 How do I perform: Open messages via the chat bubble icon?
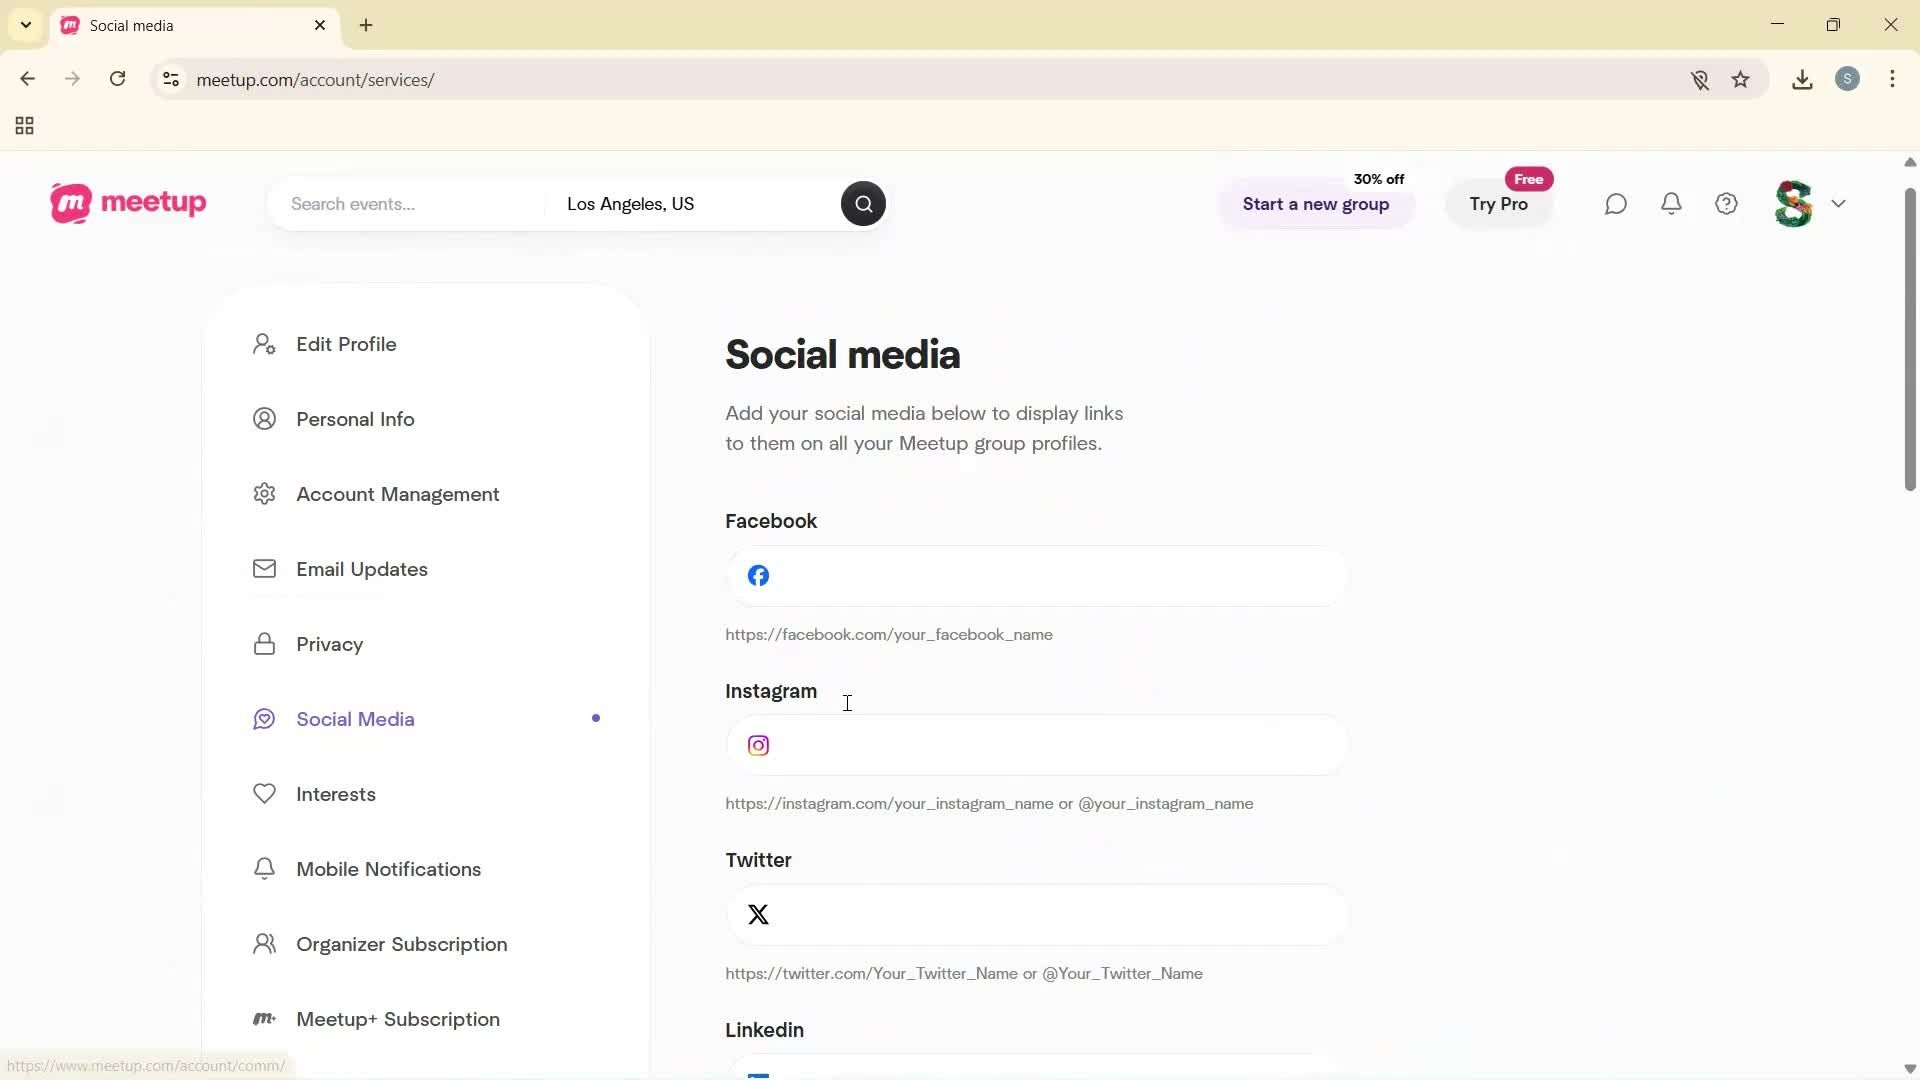pyautogui.click(x=1616, y=203)
